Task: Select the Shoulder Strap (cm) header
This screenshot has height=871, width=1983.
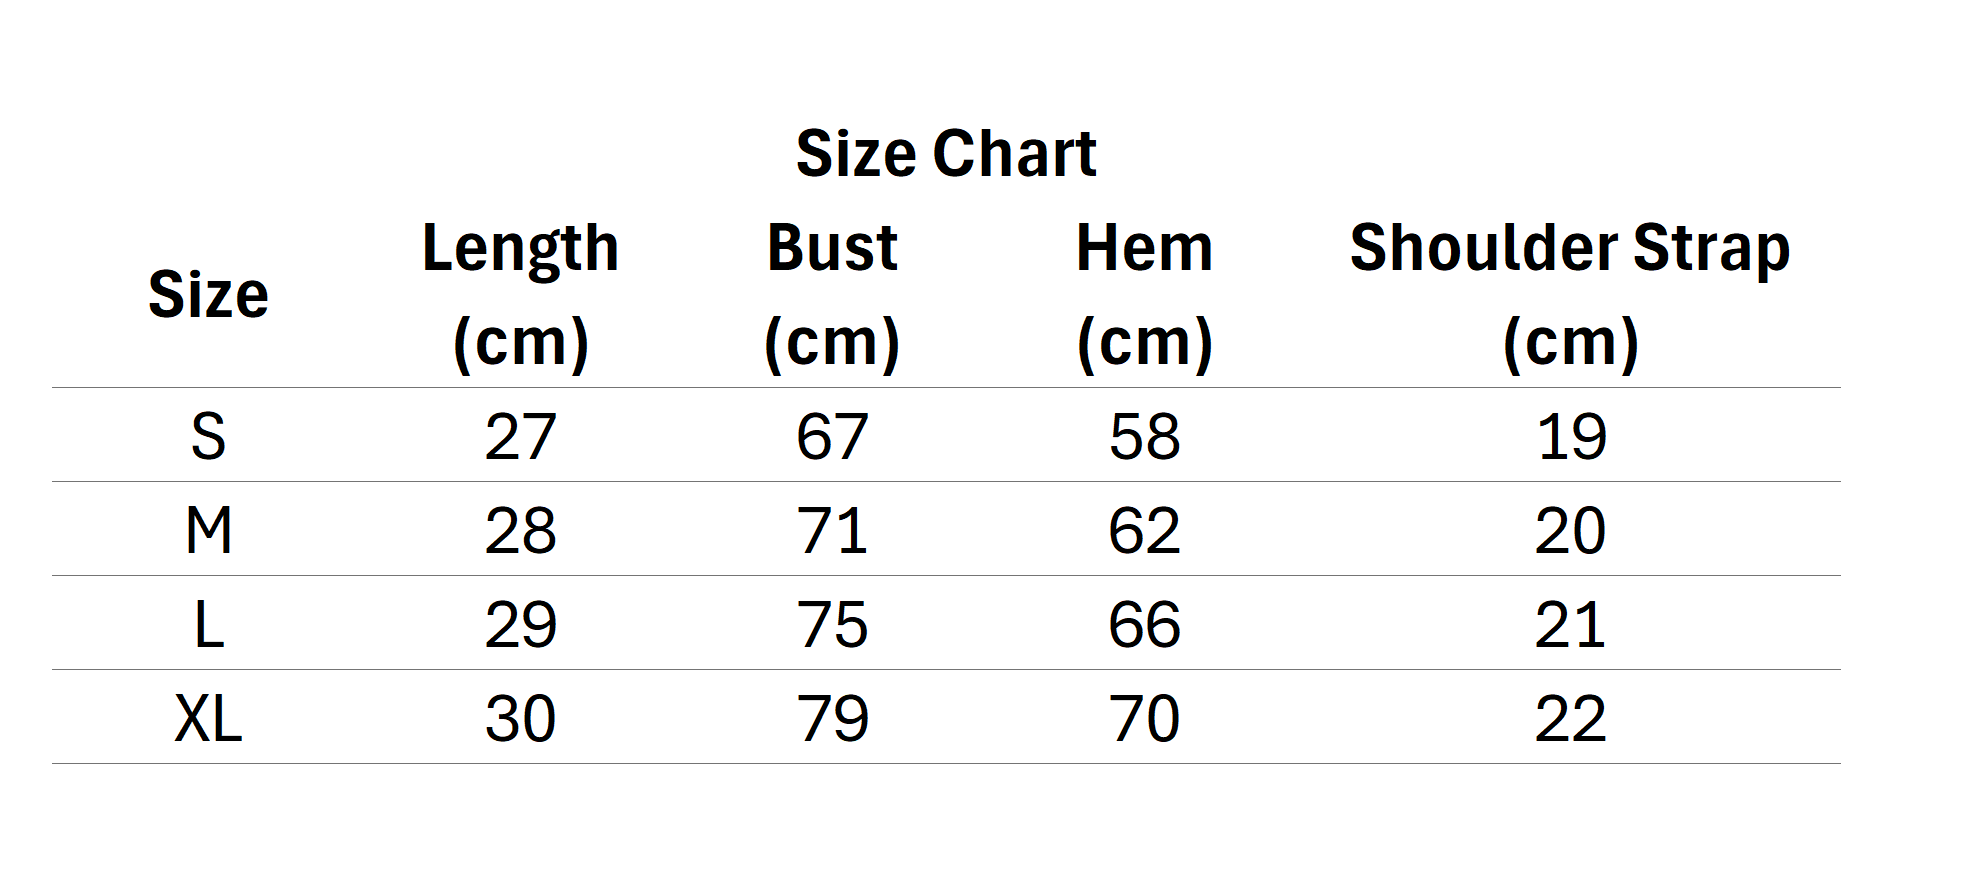Action: point(1570,294)
